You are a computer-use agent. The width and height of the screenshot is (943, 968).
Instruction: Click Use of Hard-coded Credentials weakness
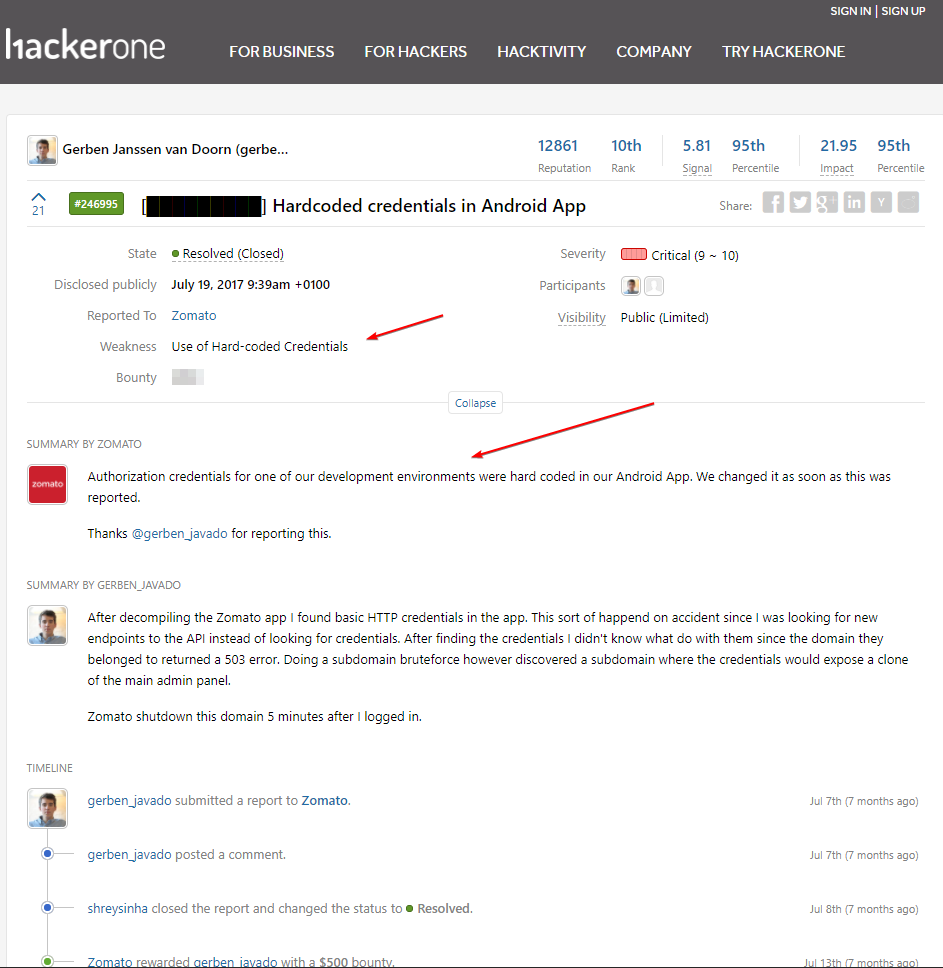click(x=260, y=346)
